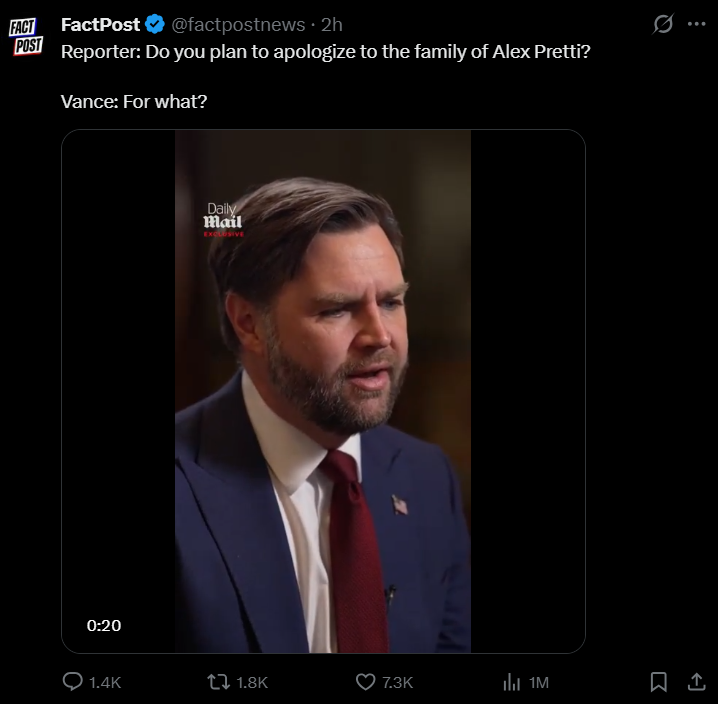This screenshot has height=704, width=718.
Task: Like the post with heart icon
Action: pos(366,682)
